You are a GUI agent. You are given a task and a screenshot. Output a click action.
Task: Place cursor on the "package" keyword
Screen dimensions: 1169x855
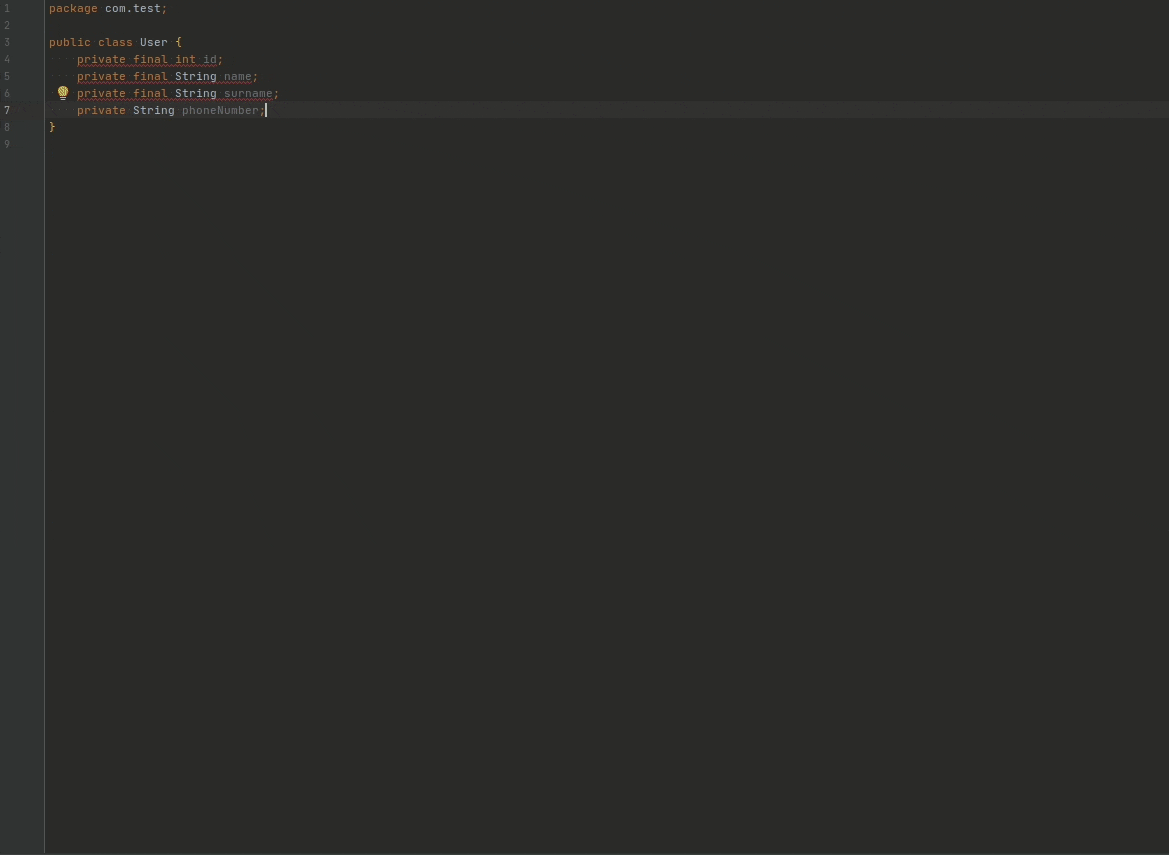coord(73,8)
